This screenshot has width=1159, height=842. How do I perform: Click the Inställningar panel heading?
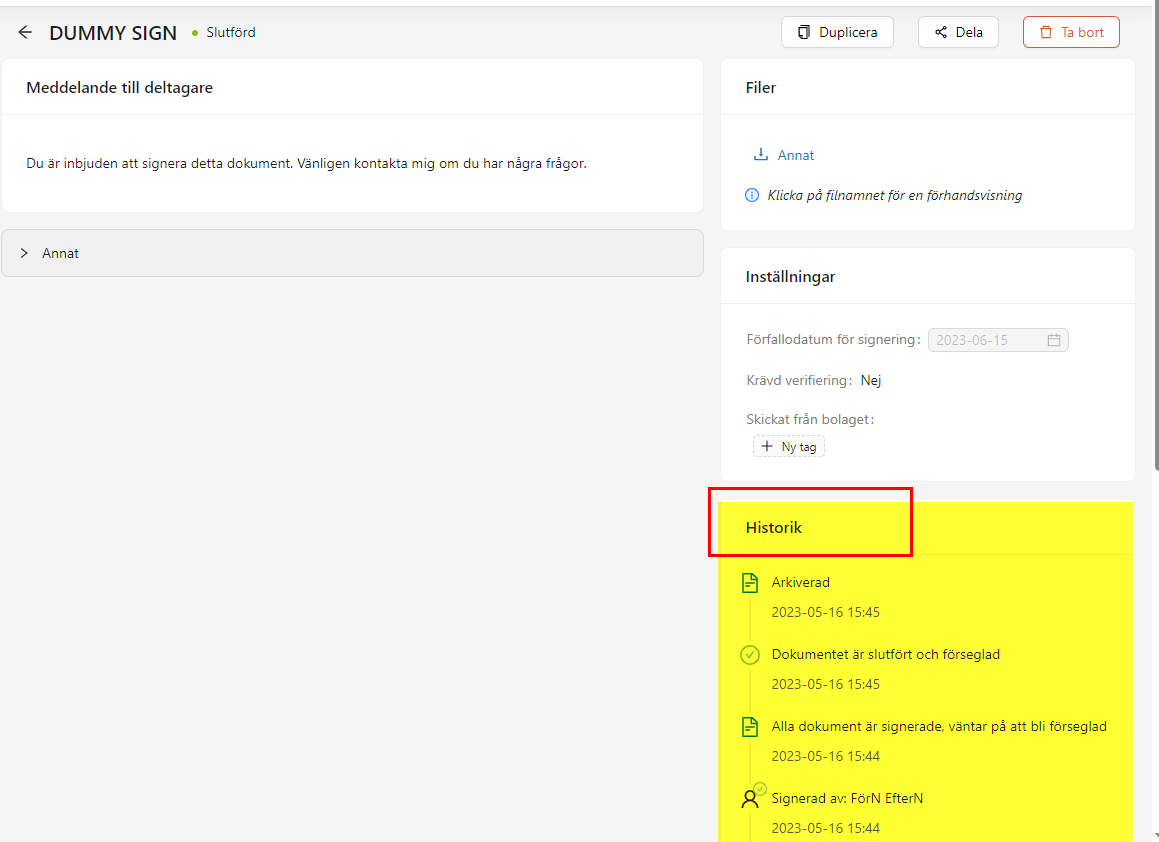[x=790, y=276]
